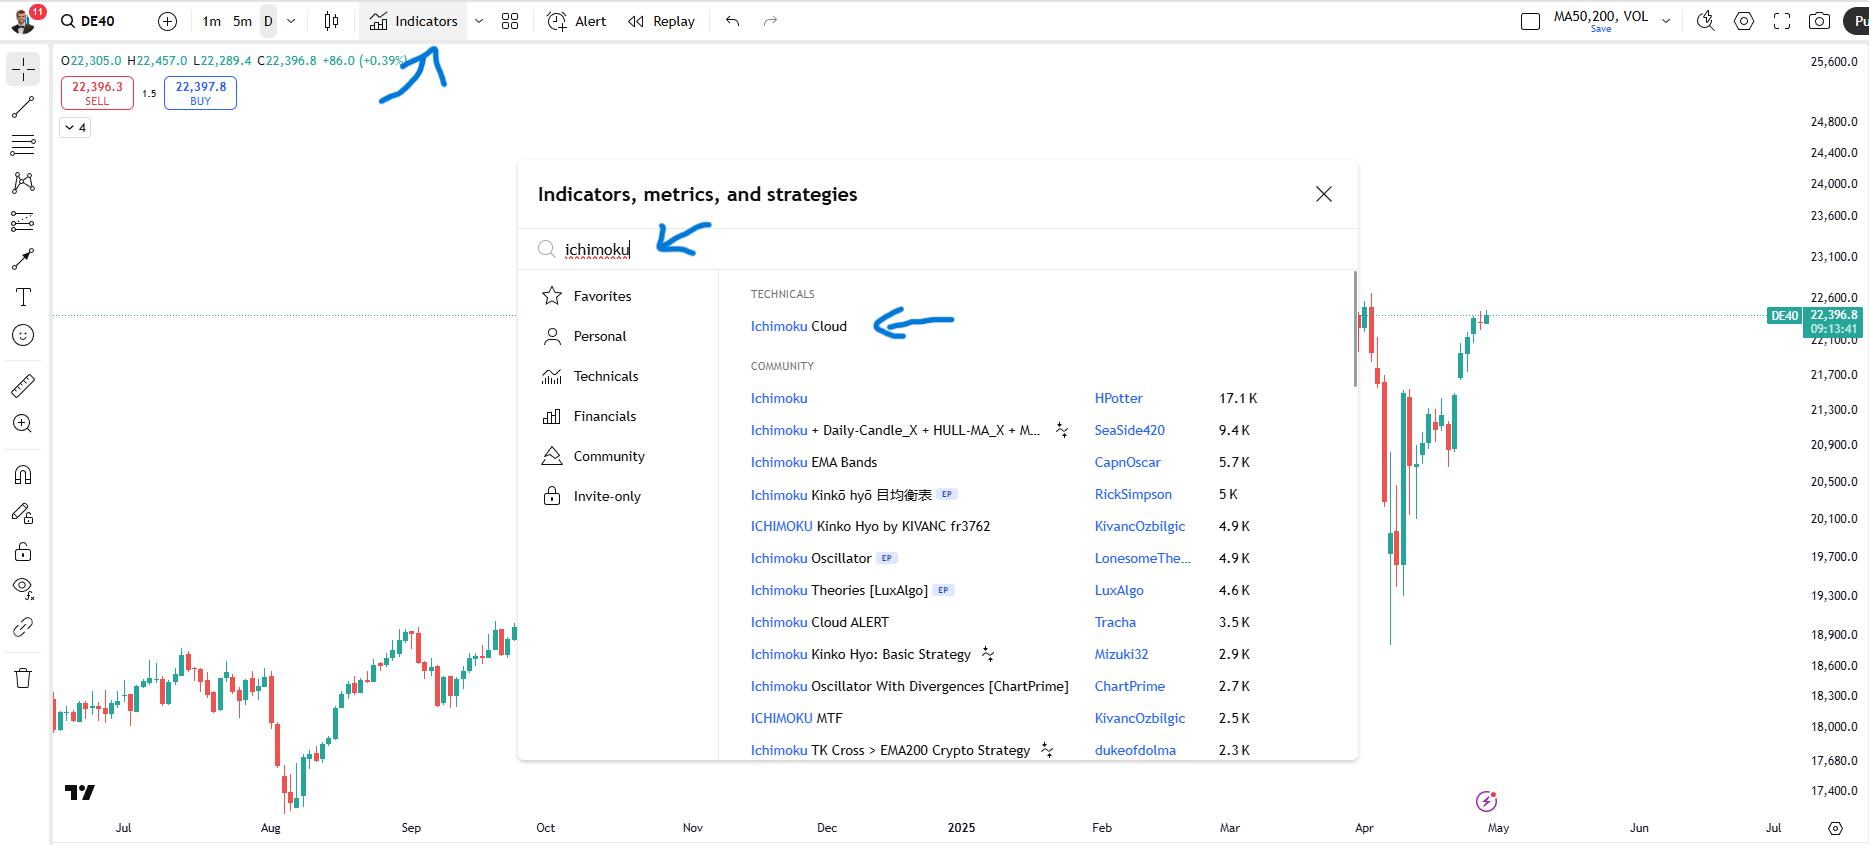Toggle hide drawings eye icon
The image size is (1869, 845).
[23, 588]
